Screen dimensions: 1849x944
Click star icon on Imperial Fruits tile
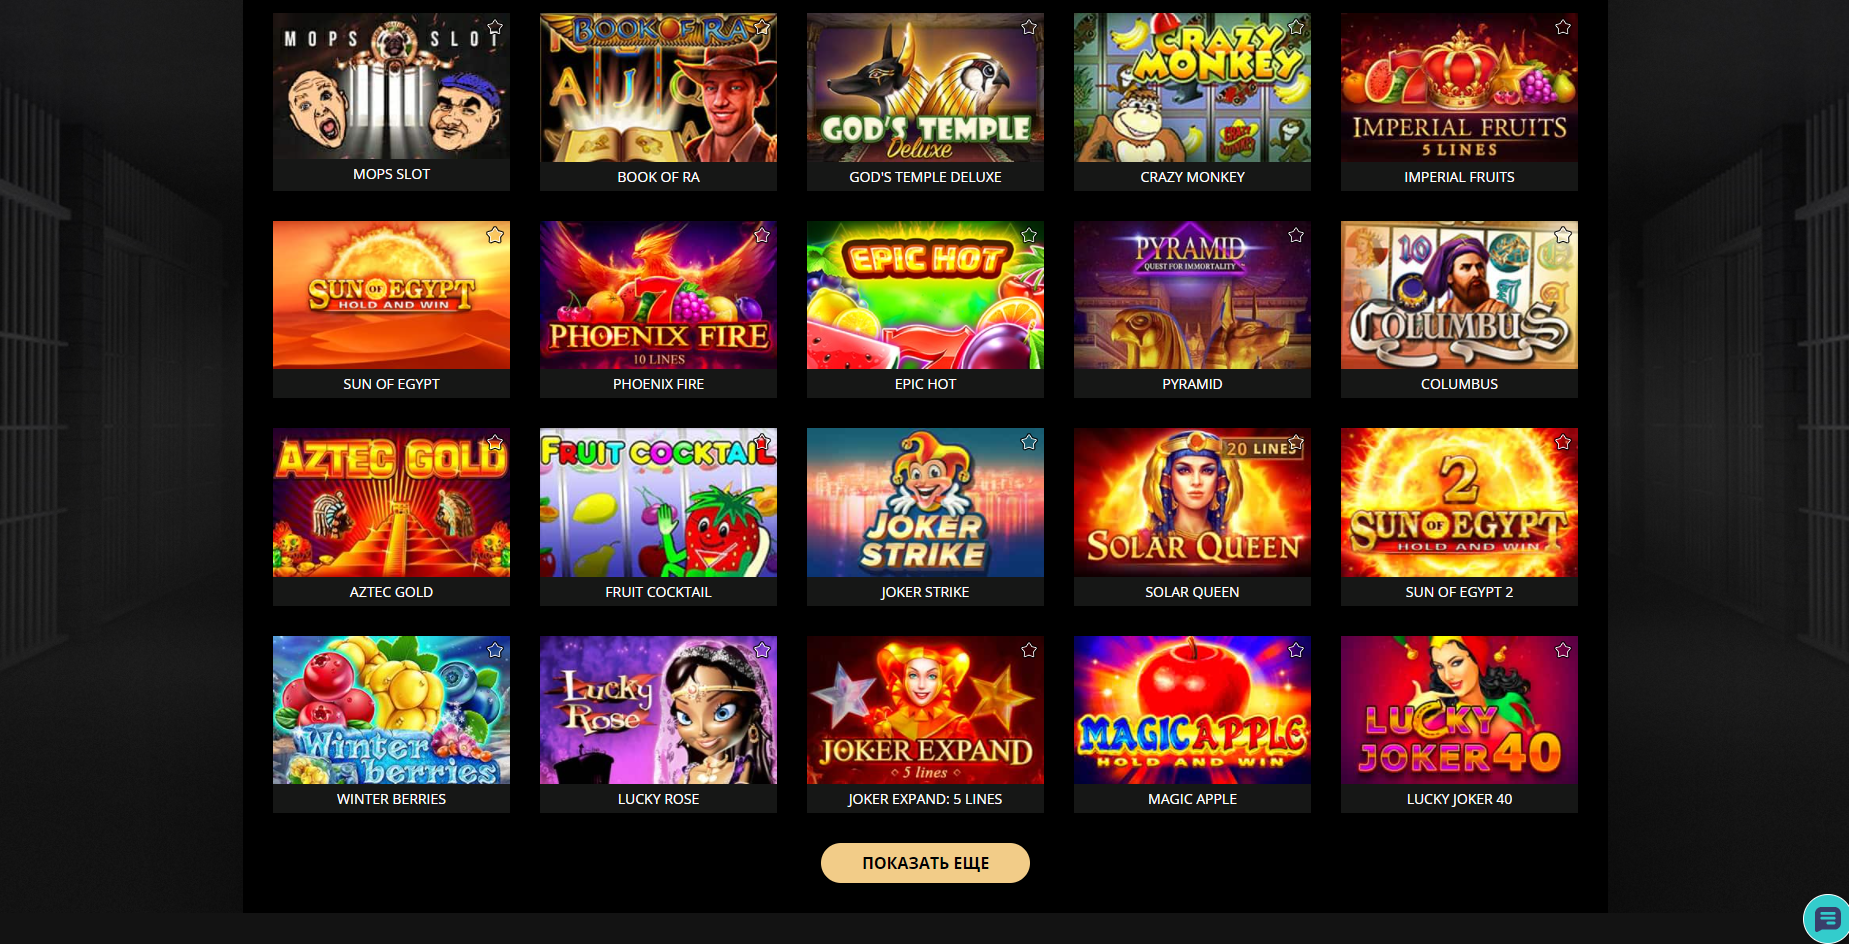pyautogui.click(x=1563, y=27)
